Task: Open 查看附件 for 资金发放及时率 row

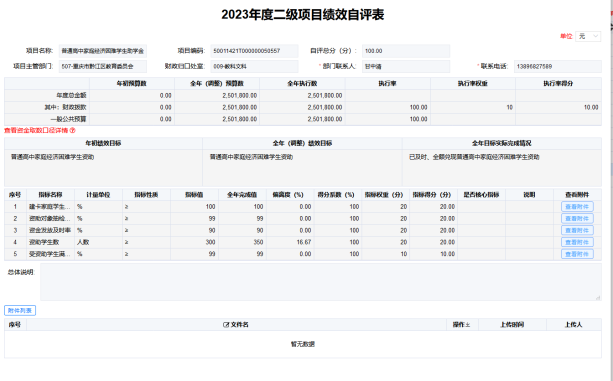Action: pos(577,230)
